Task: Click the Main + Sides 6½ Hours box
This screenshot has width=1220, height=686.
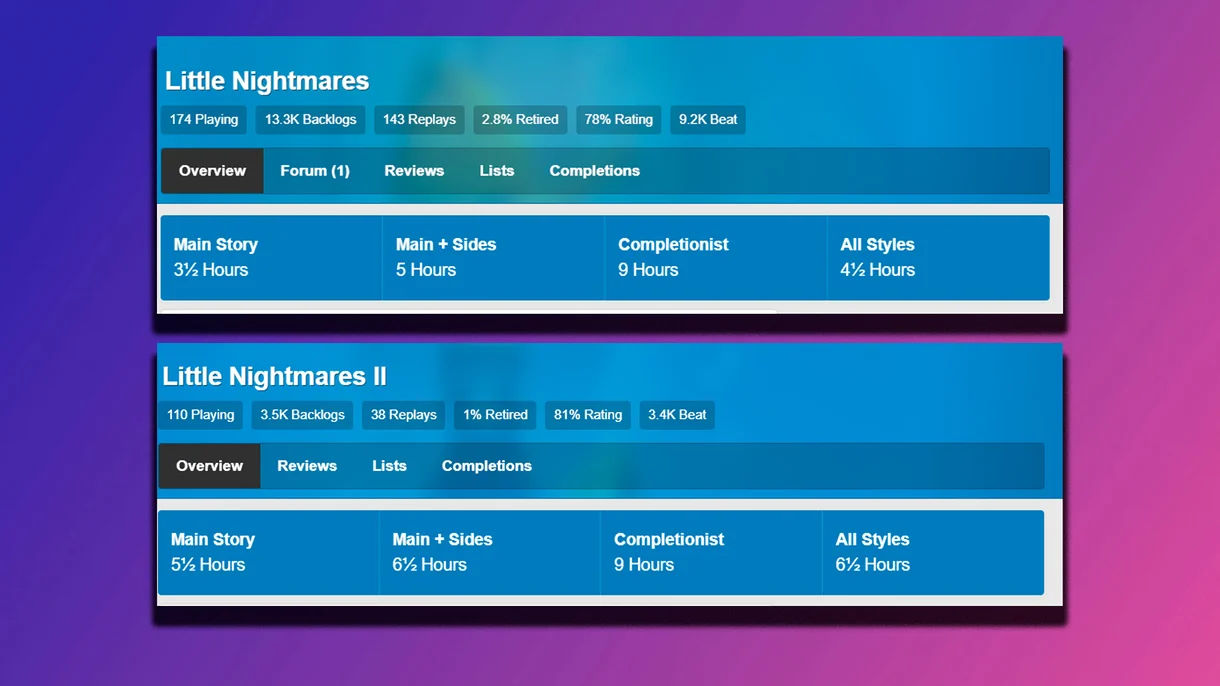Action: tap(490, 553)
